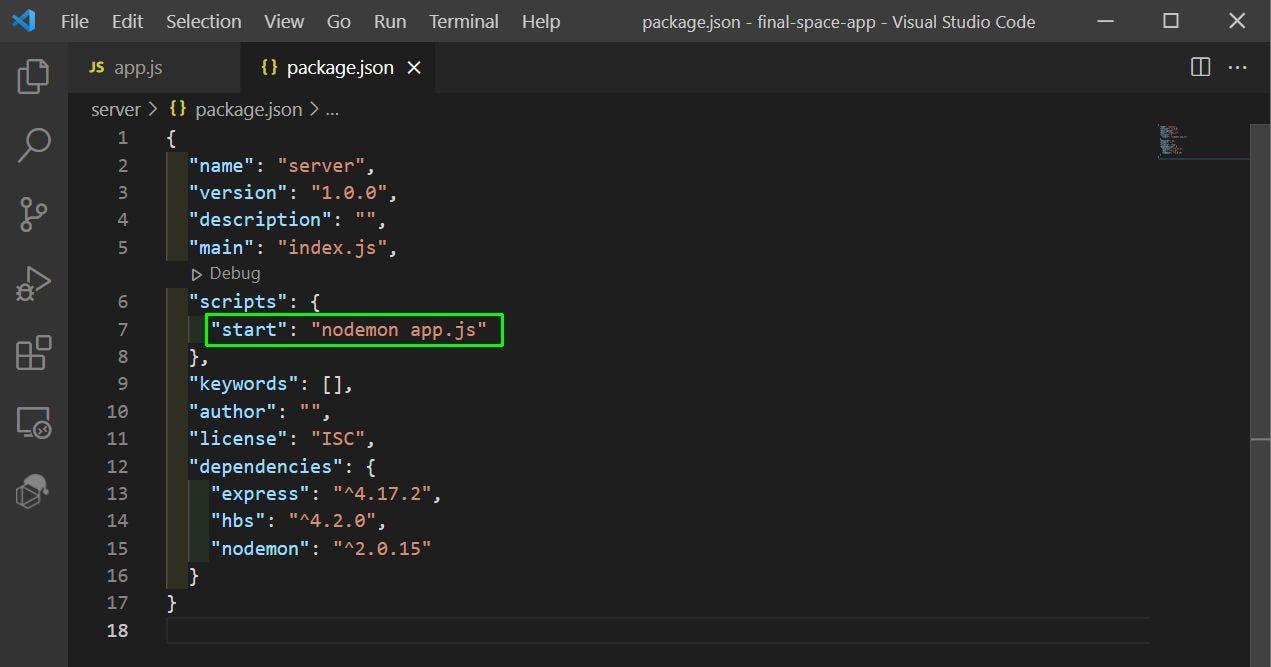Click the "^4.17.2" version value

click(x=381, y=494)
